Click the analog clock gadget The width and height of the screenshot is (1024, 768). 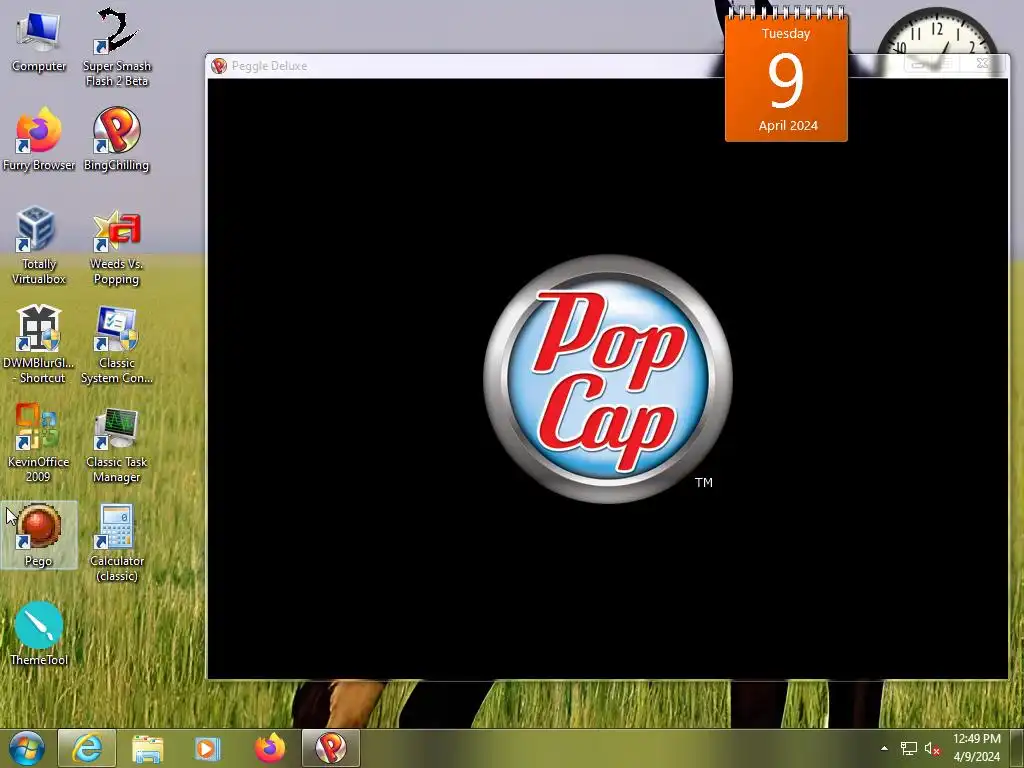pos(937,38)
